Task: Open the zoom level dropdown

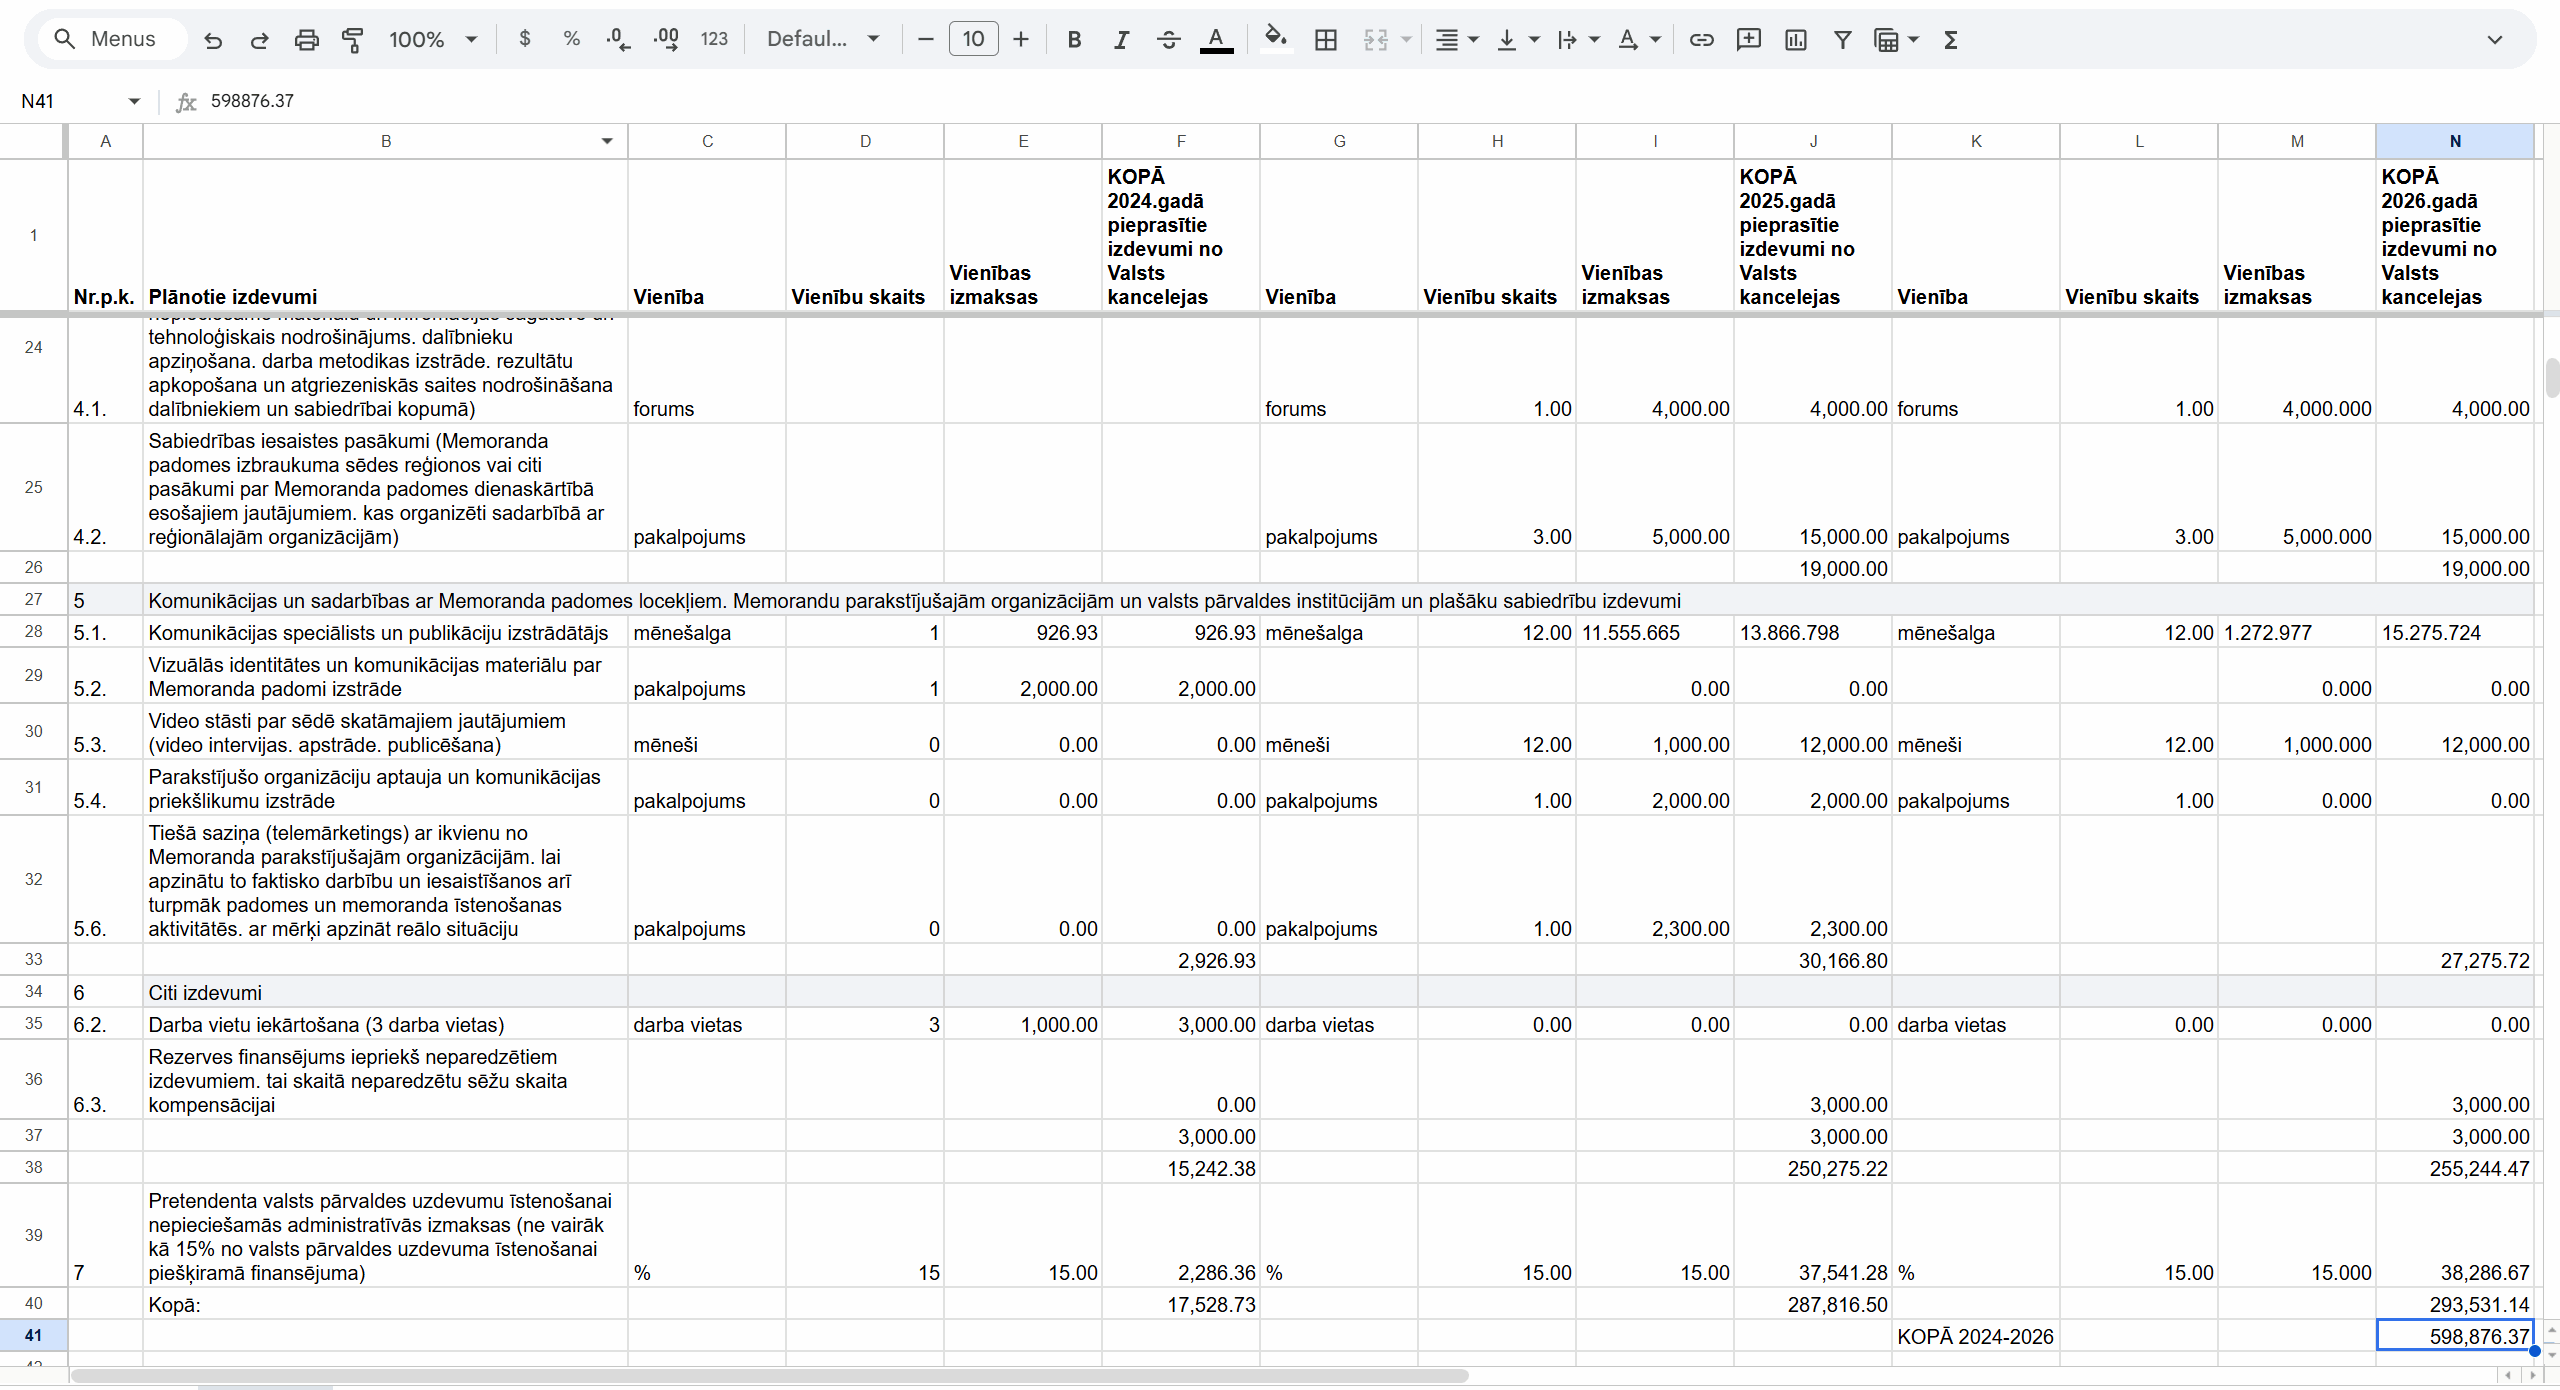Action: 433,39
